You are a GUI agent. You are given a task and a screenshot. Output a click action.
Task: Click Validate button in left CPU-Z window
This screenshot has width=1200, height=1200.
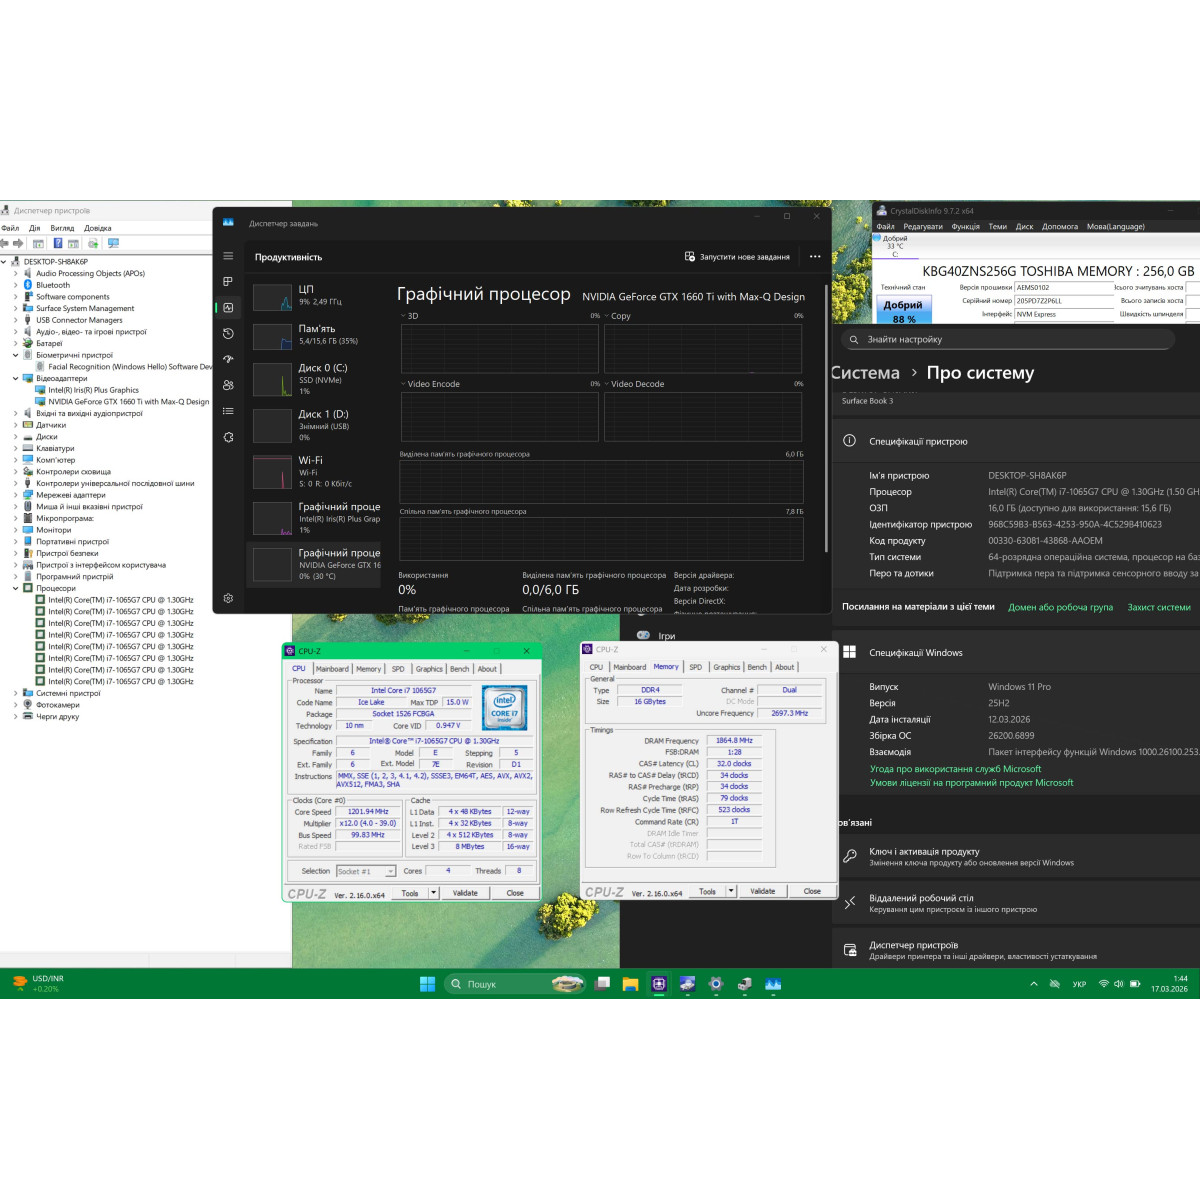pos(465,893)
